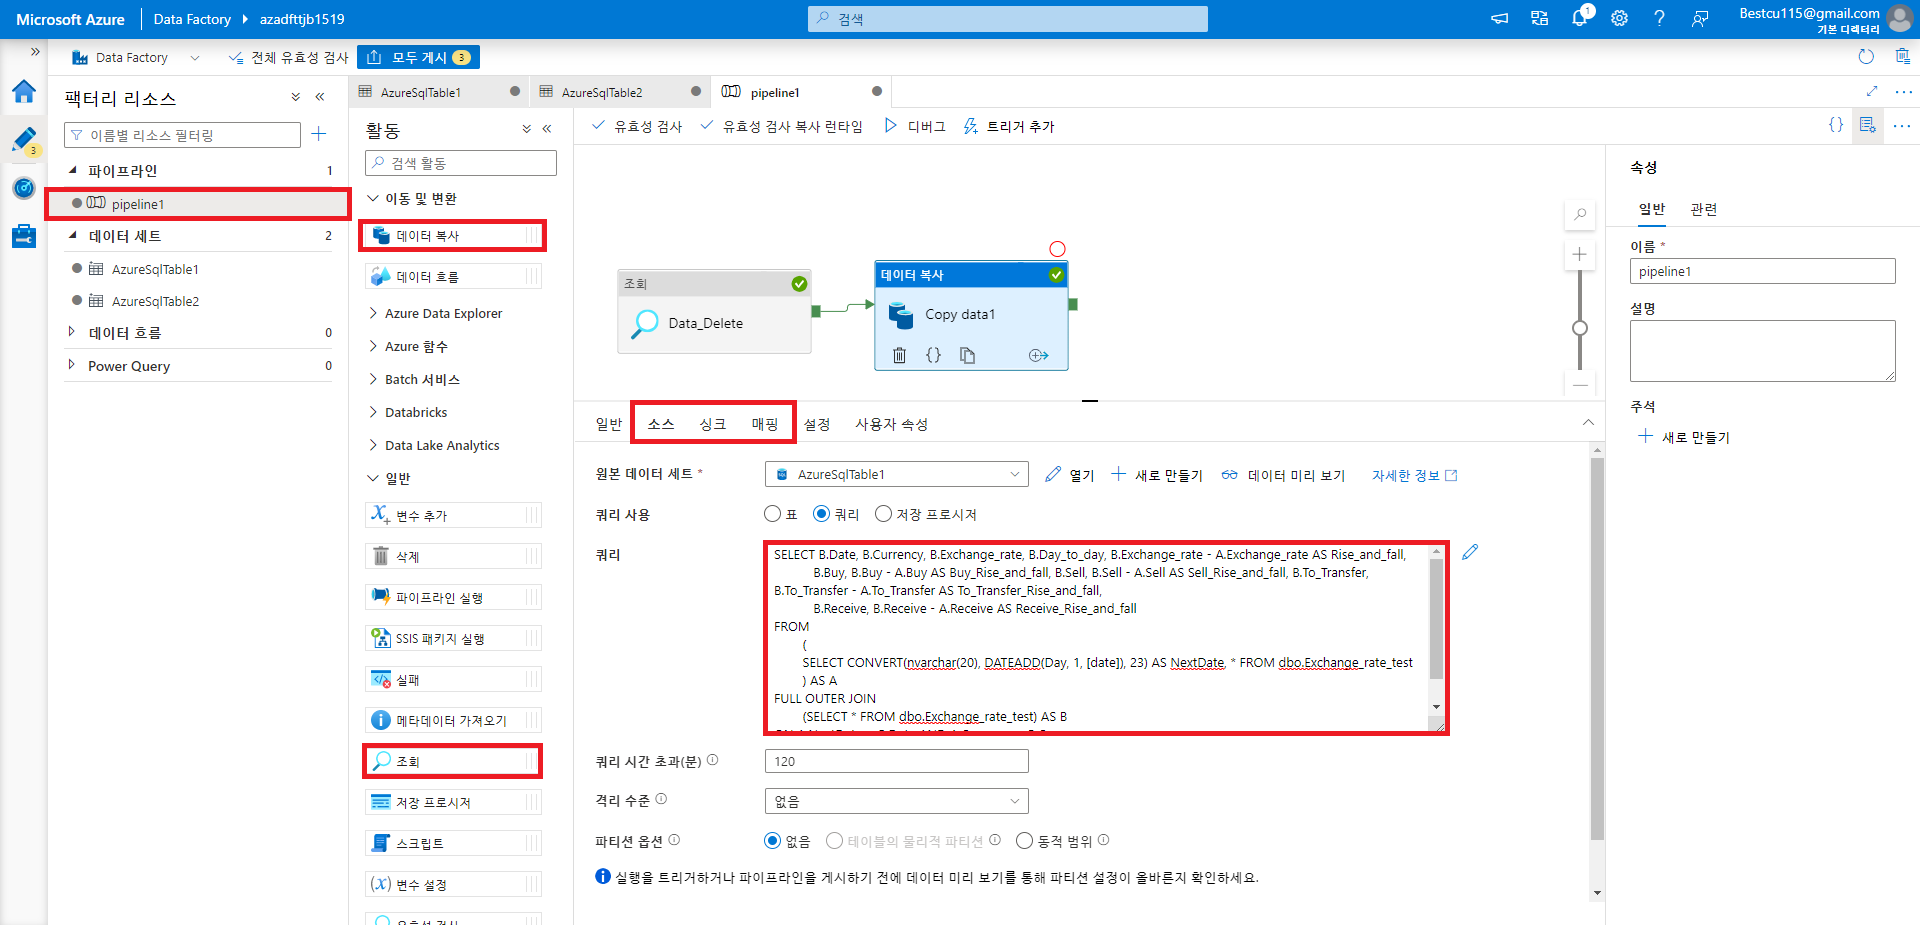Delete the Copy data1 activity with trash icon

click(899, 355)
